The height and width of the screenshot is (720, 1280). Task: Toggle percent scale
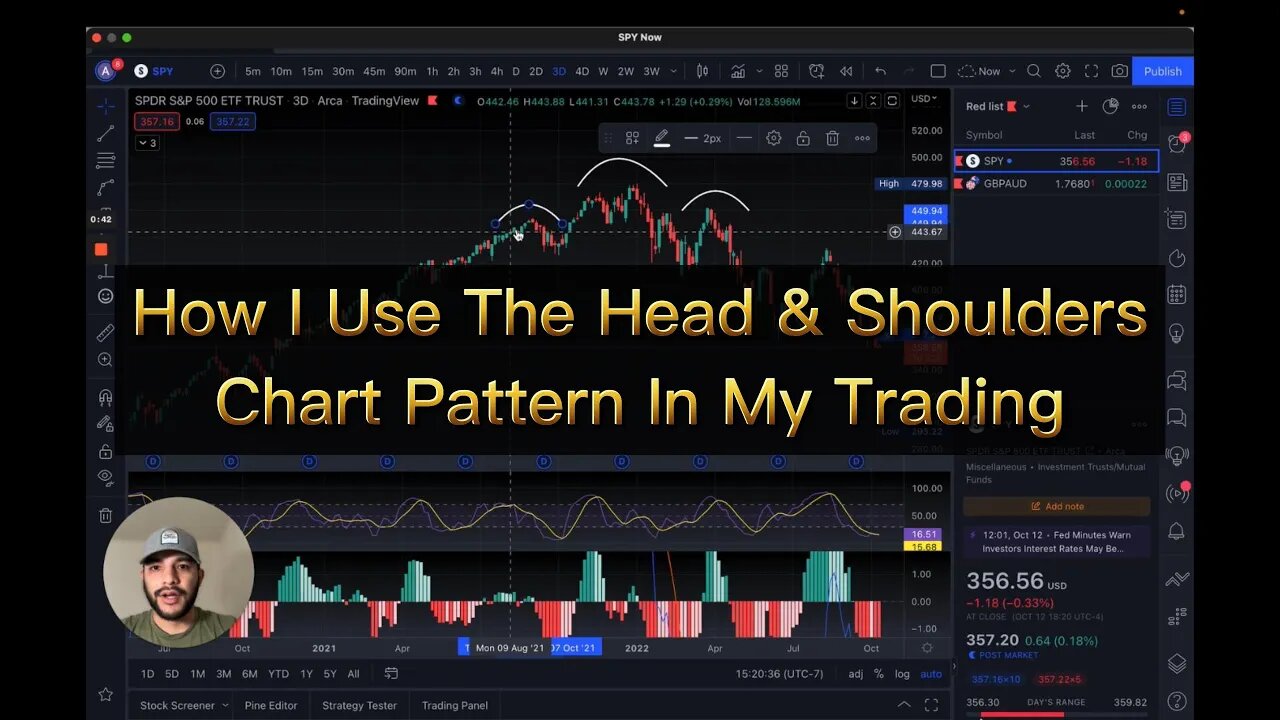(879, 674)
